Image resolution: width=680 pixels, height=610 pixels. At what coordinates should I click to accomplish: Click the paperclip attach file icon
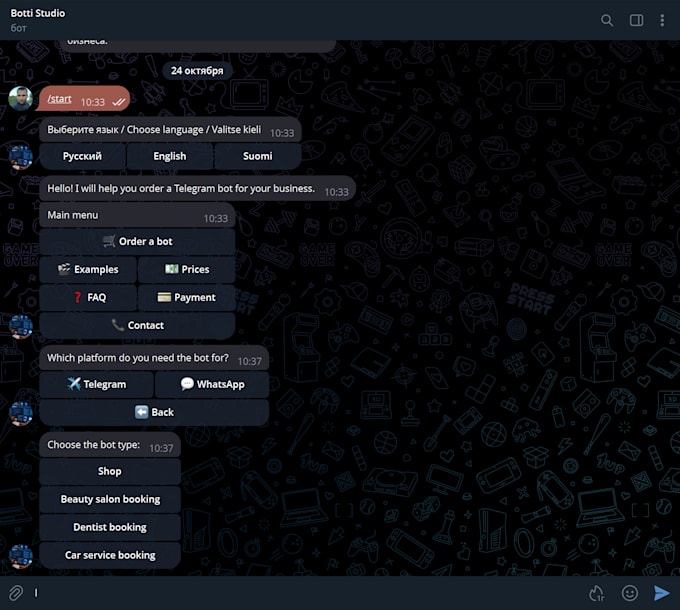pyautogui.click(x=16, y=593)
